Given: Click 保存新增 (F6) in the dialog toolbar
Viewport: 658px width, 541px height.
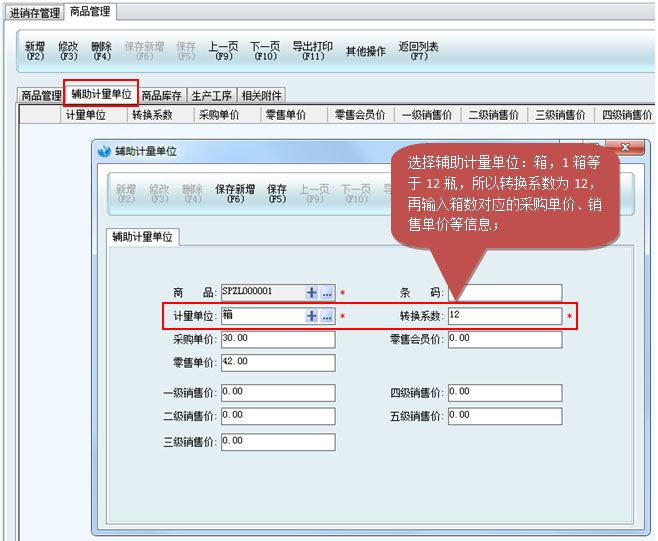Looking at the screenshot, I should coord(236,193).
